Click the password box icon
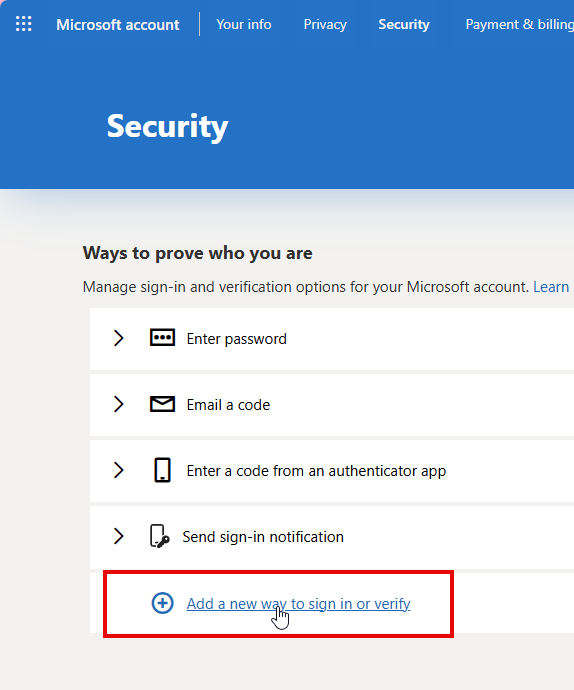Screen dimensions: 574x690 click(x=162, y=338)
